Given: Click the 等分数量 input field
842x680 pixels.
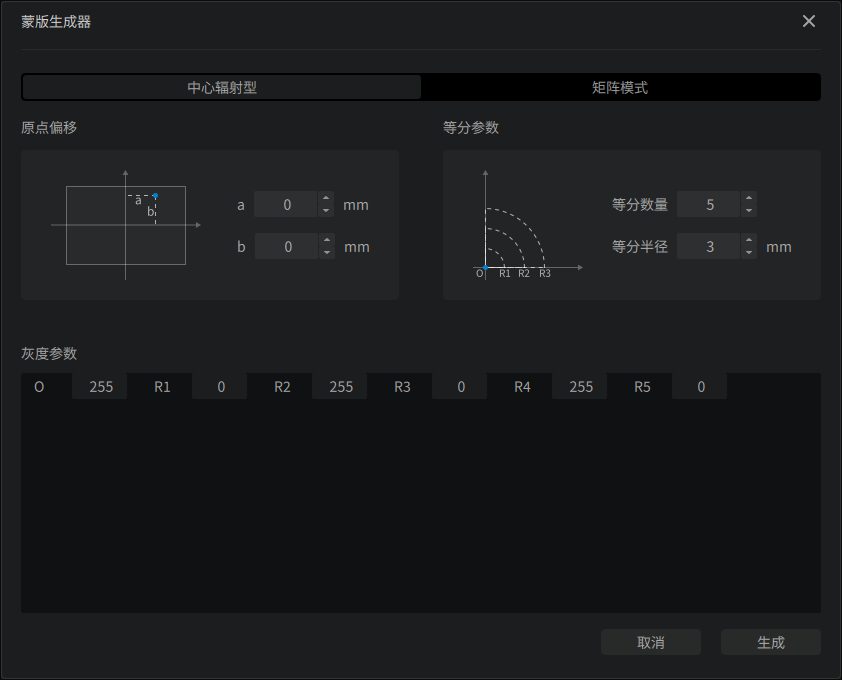Looking at the screenshot, I should tap(709, 204).
